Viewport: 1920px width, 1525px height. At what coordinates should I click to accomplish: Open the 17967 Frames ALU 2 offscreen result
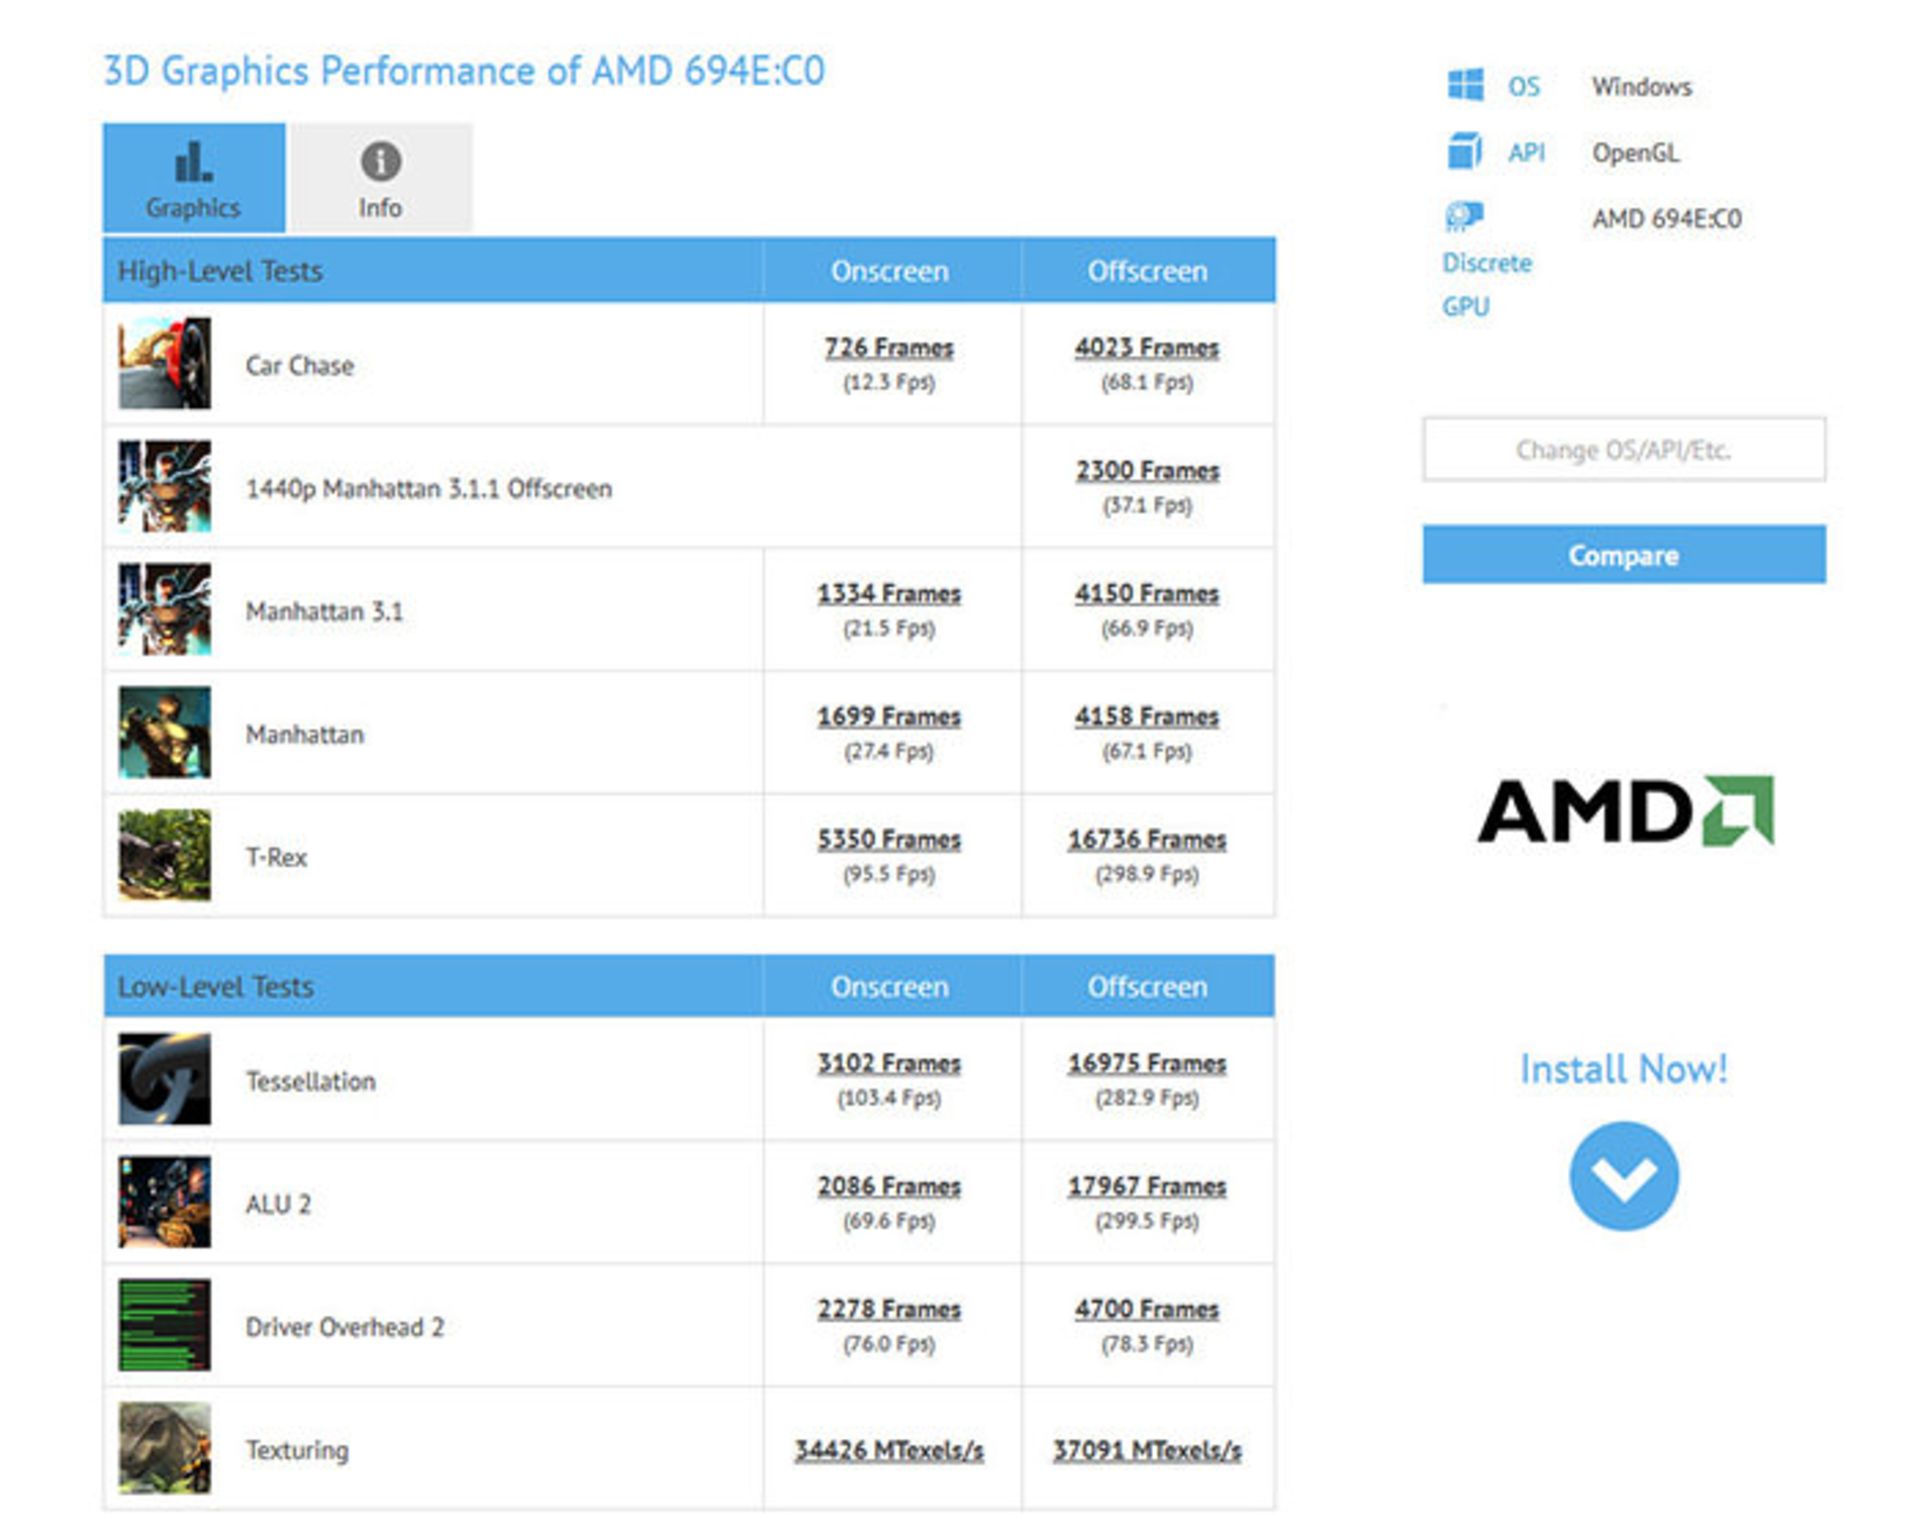coord(1147,1187)
